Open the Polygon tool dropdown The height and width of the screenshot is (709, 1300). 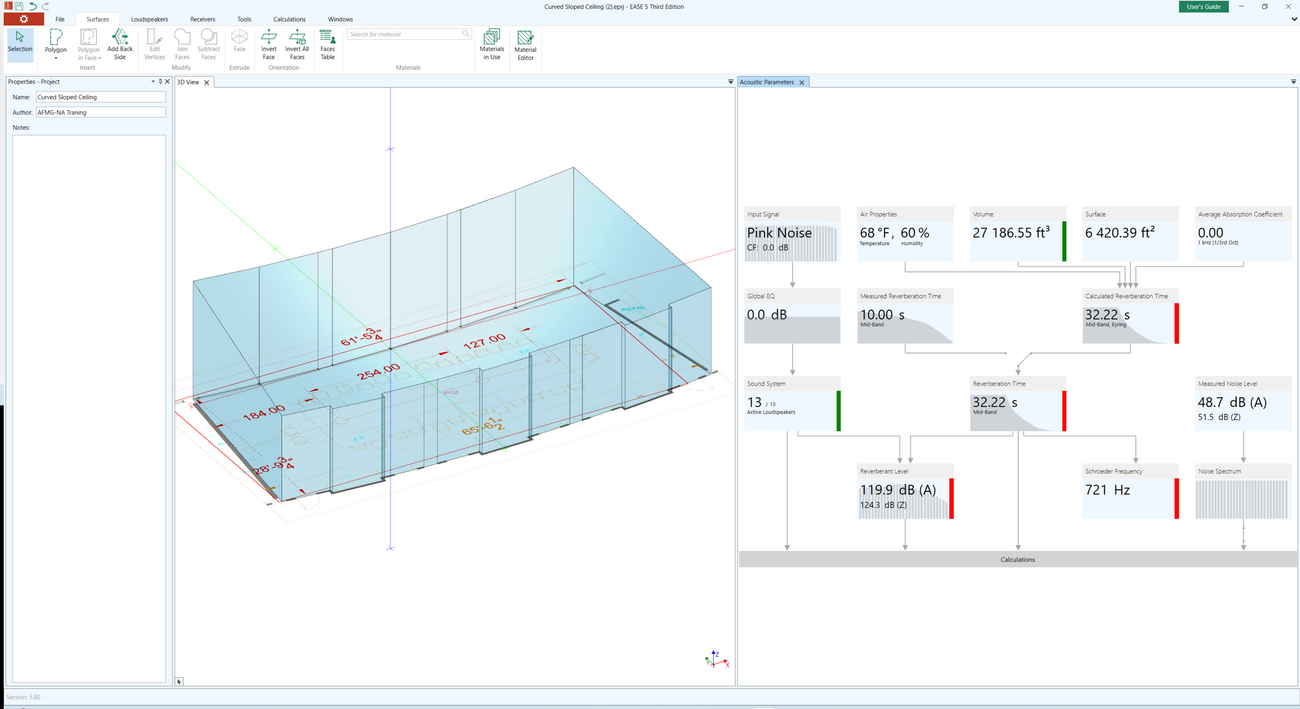coord(56,58)
